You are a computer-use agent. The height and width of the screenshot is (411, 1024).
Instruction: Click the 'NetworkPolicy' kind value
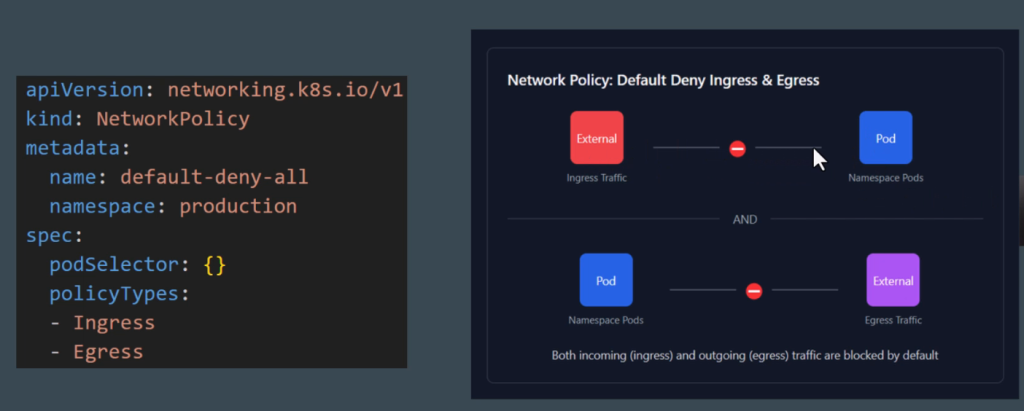point(172,120)
